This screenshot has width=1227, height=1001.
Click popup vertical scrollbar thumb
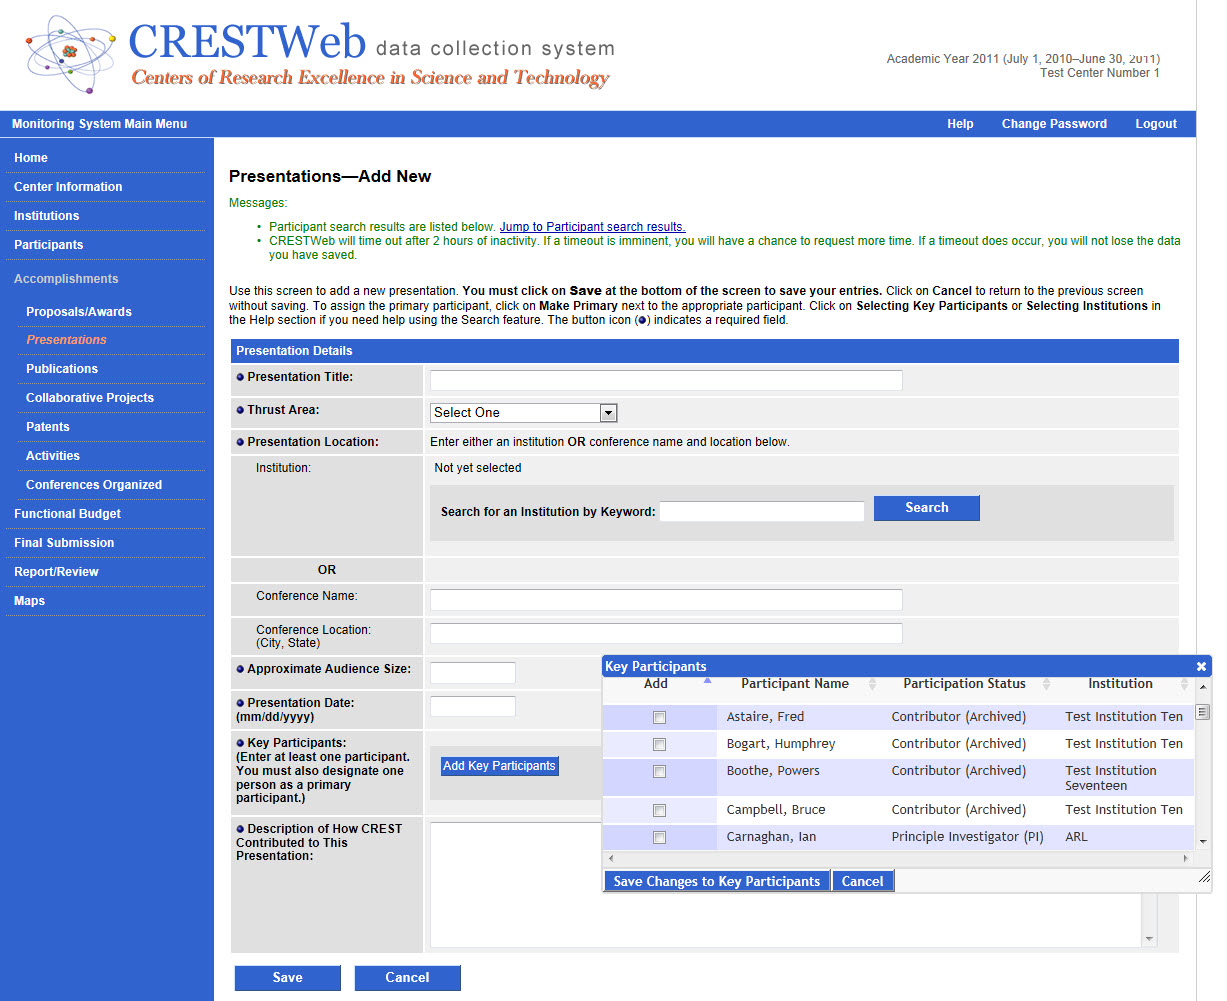(x=1203, y=712)
